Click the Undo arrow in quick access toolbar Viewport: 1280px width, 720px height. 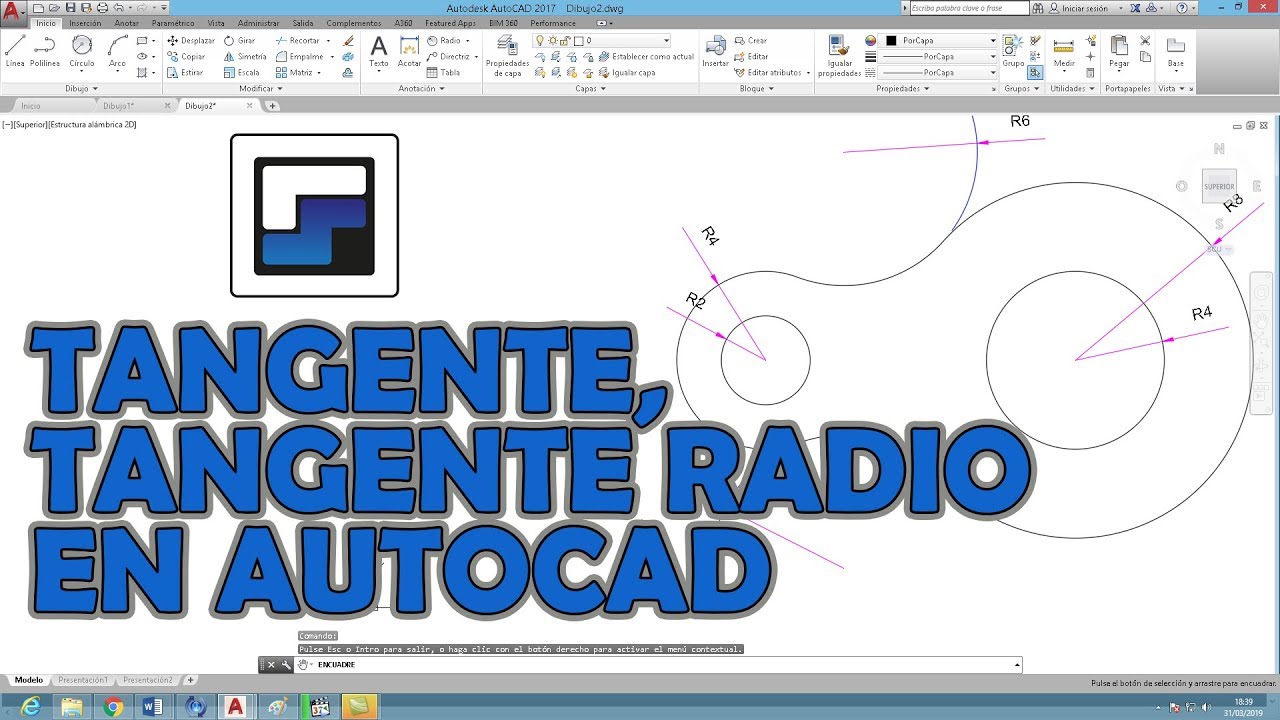click(x=119, y=8)
